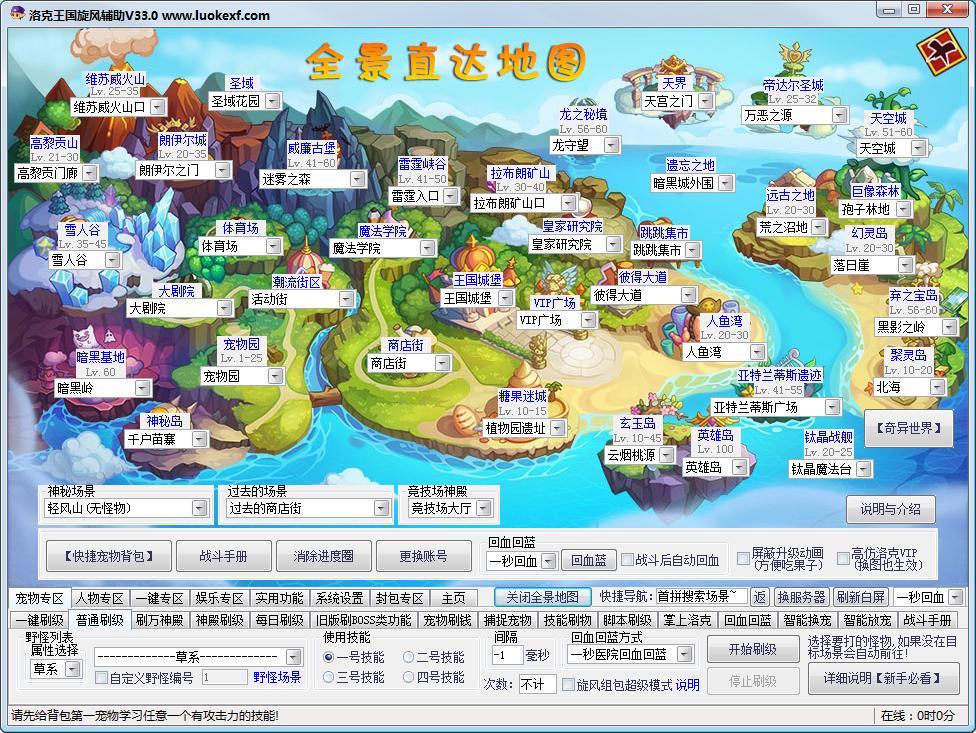Expand the 过去的商店街 dropdown
This screenshot has height=733, width=976.
[381, 508]
